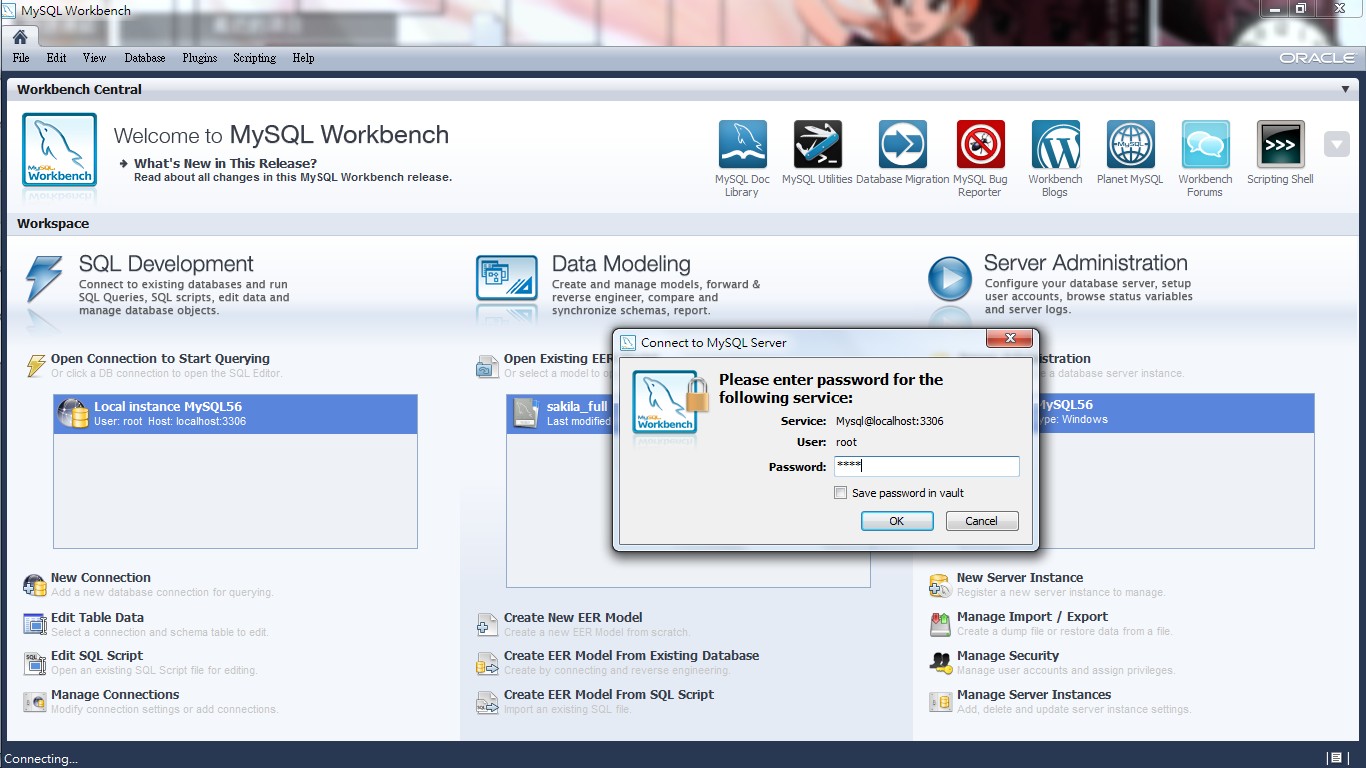Click the Edit SQL Script icon
The width and height of the screenshot is (1366, 768).
point(35,663)
